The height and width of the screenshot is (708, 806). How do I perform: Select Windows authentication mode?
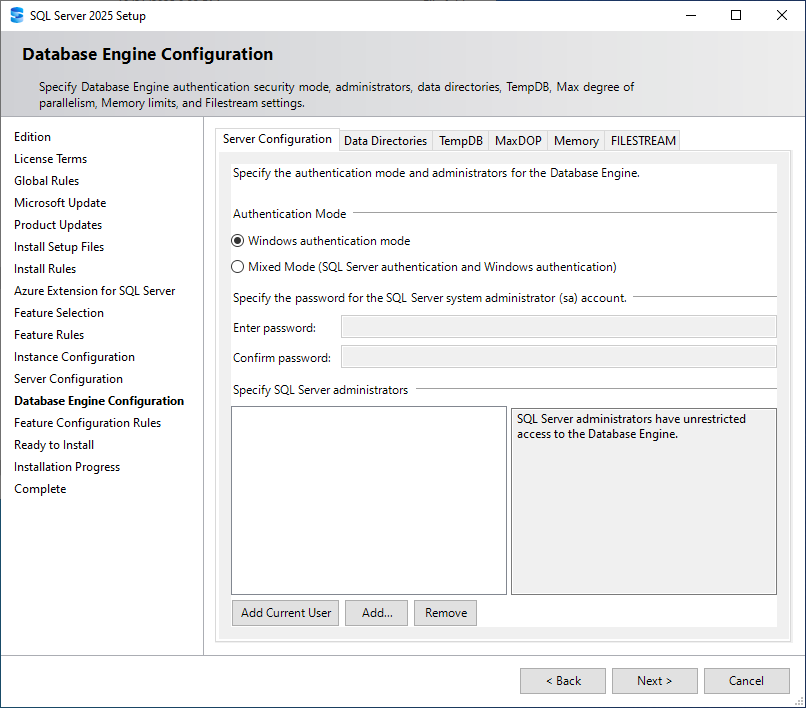[237, 240]
